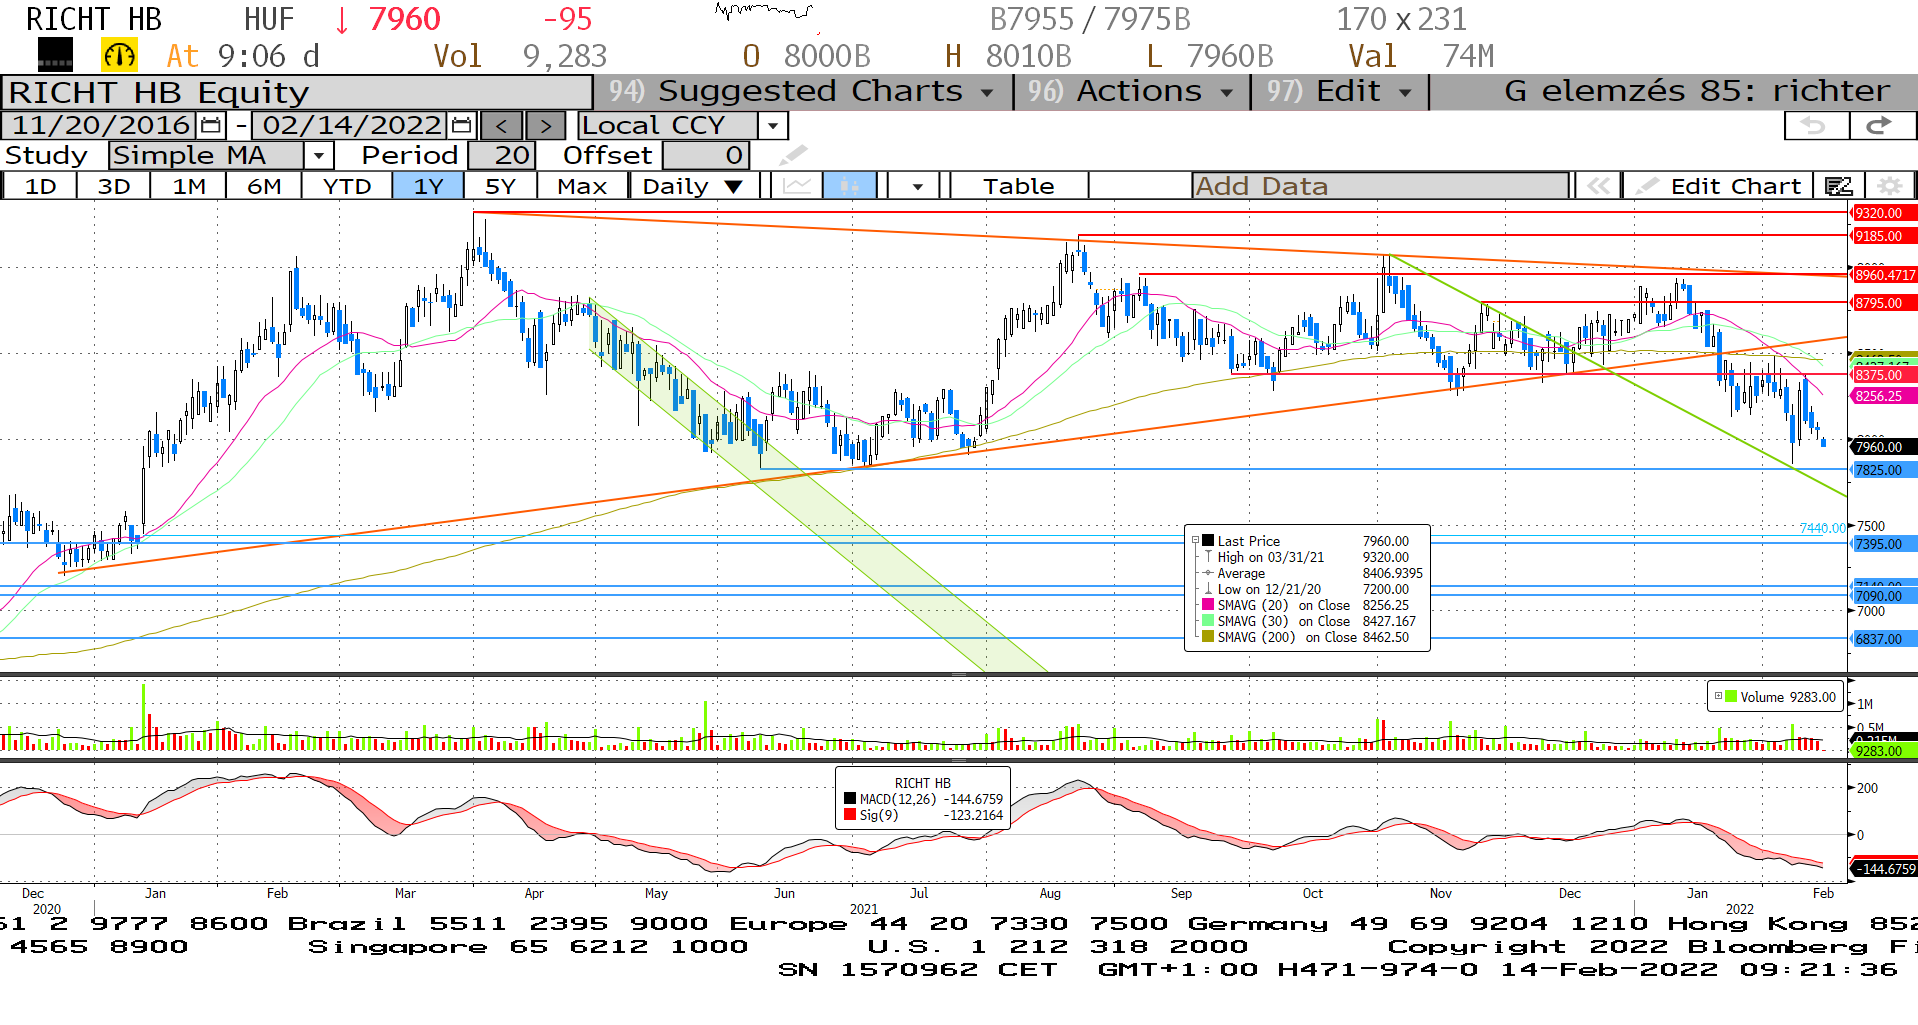The height and width of the screenshot is (1025, 1918).
Task: Toggle the Volume legend expander box
Action: click(x=1718, y=697)
